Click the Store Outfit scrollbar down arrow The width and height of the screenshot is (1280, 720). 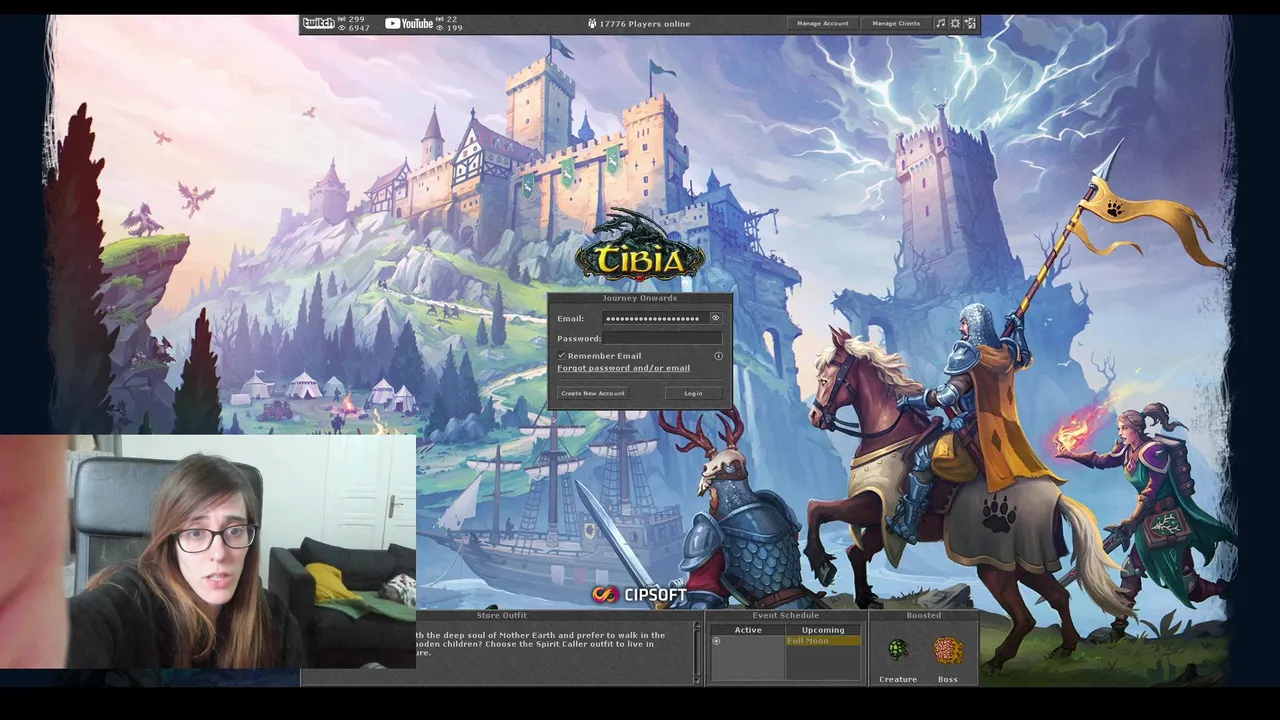click(697, 679)
